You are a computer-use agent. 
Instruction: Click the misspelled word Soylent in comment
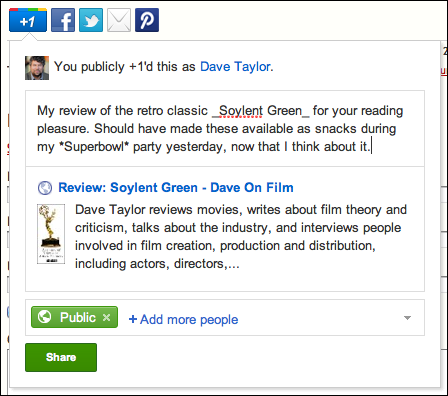coord(241,111)
